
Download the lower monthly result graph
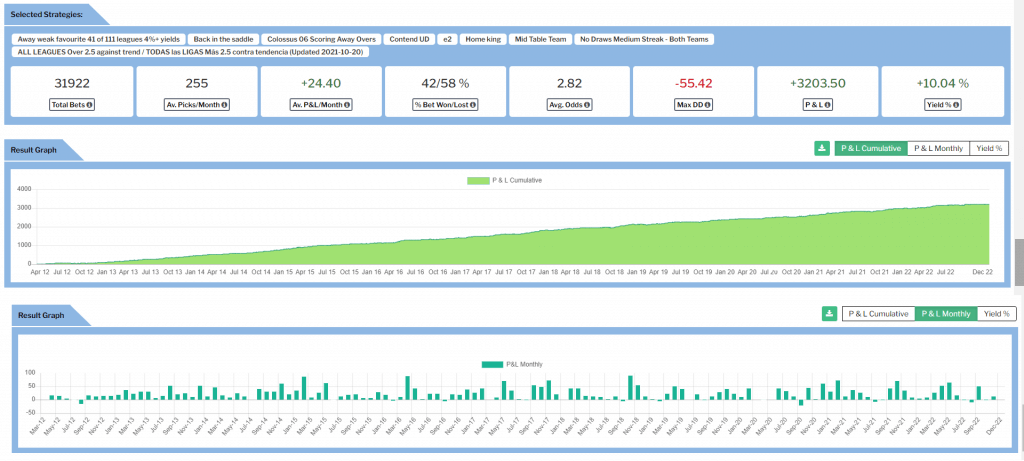pos(829,314)
